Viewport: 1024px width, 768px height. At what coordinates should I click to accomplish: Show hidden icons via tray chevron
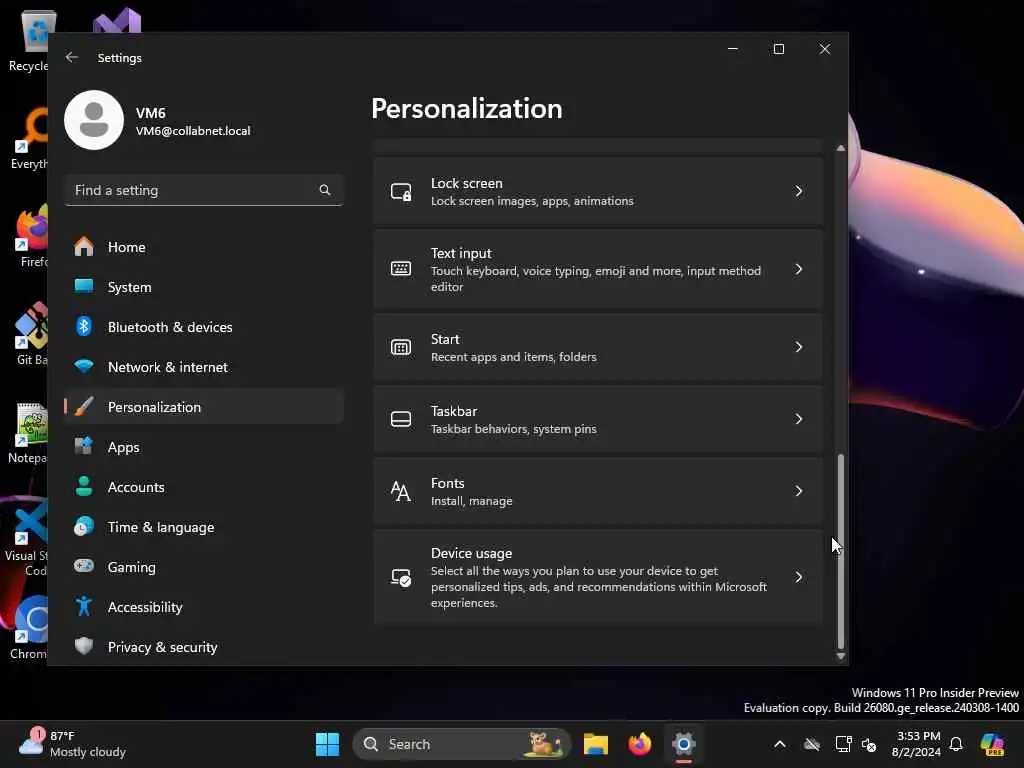point(780,744)
